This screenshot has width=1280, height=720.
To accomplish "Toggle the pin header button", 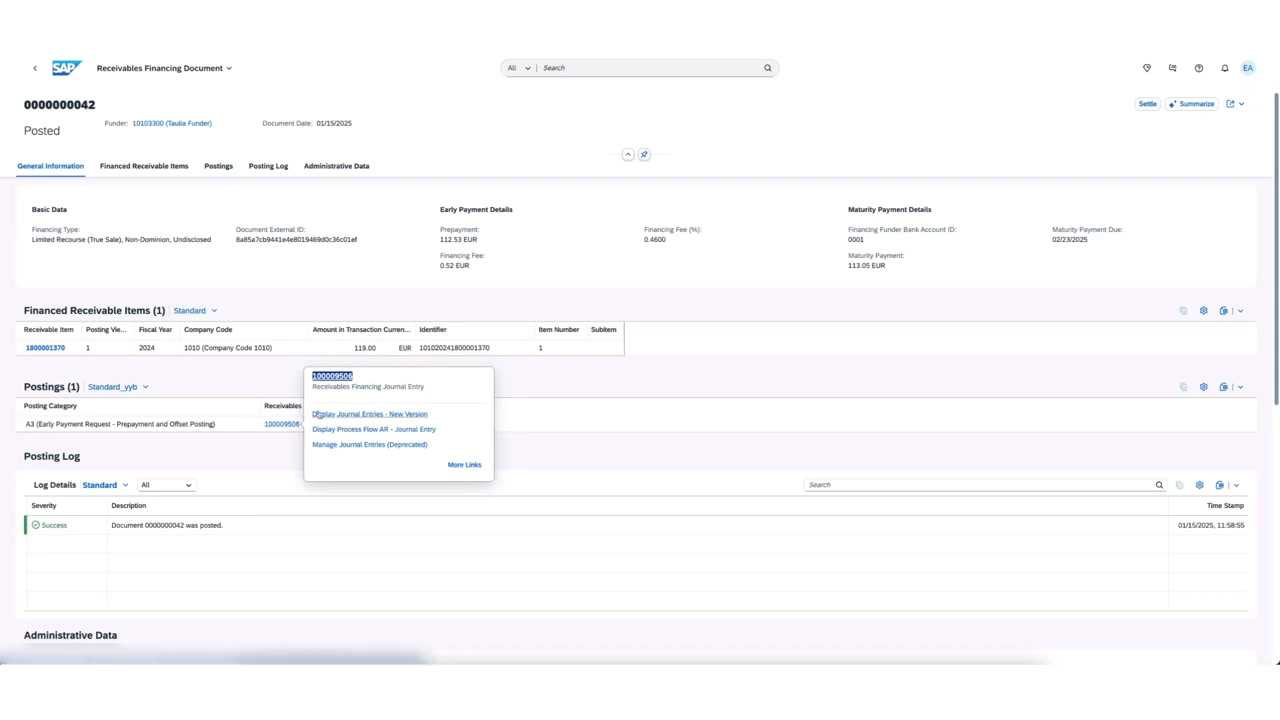I will pyautogui.click(x=644, y=154).
